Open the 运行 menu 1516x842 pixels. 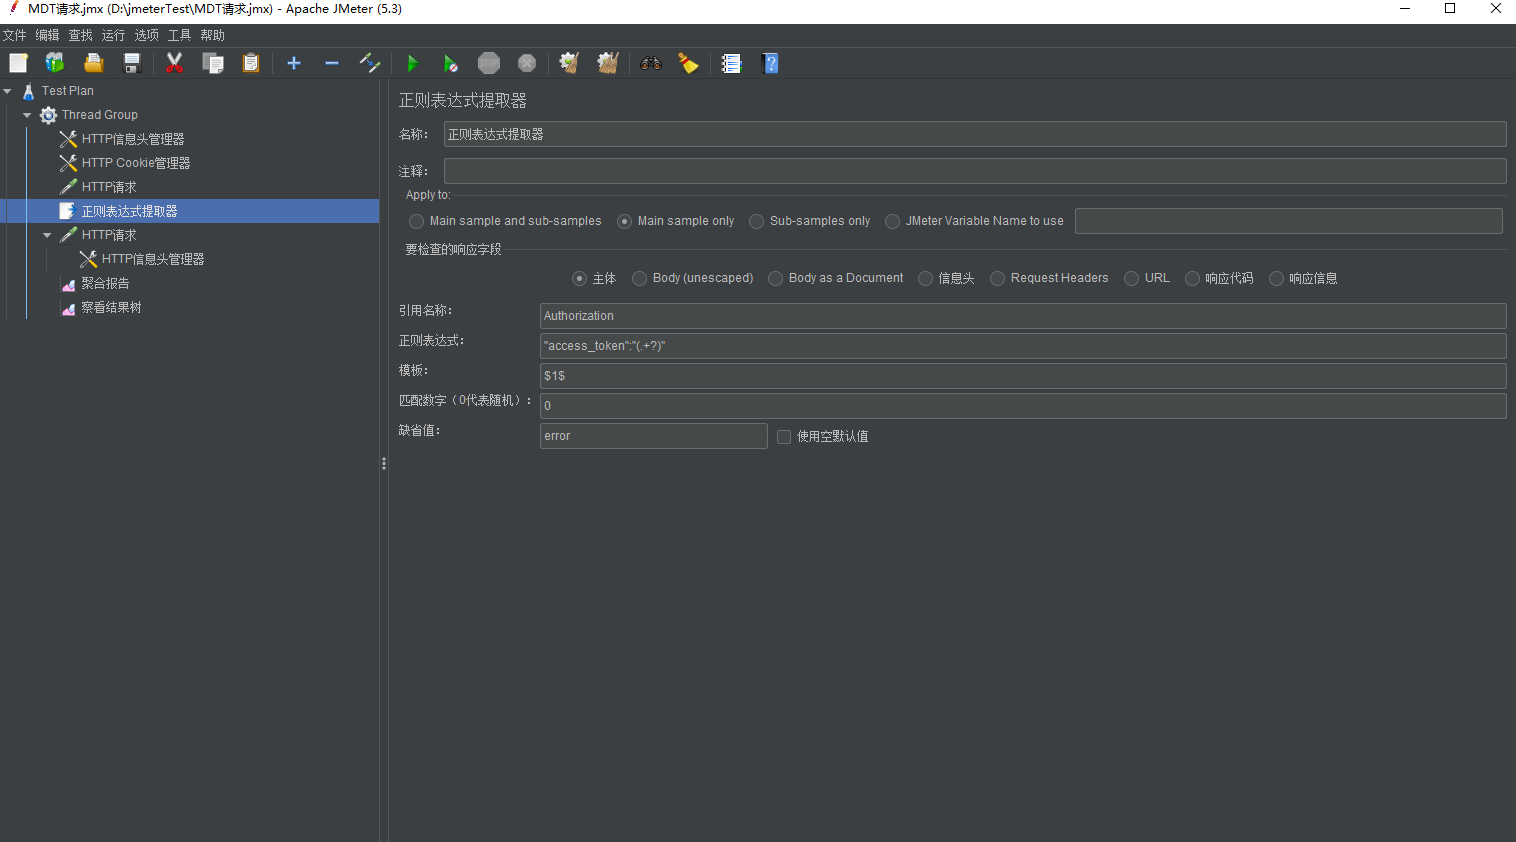tap(113, 35)
